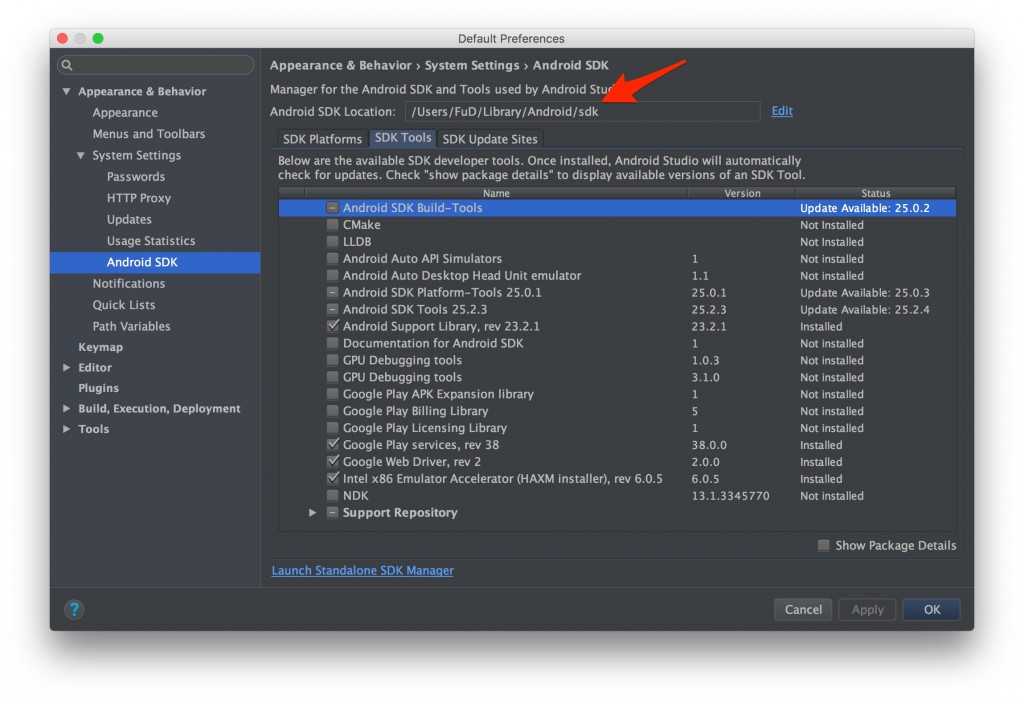Enable the CMake checkbox
Viewport: 1024px width, 702px height.
(332, 225)
